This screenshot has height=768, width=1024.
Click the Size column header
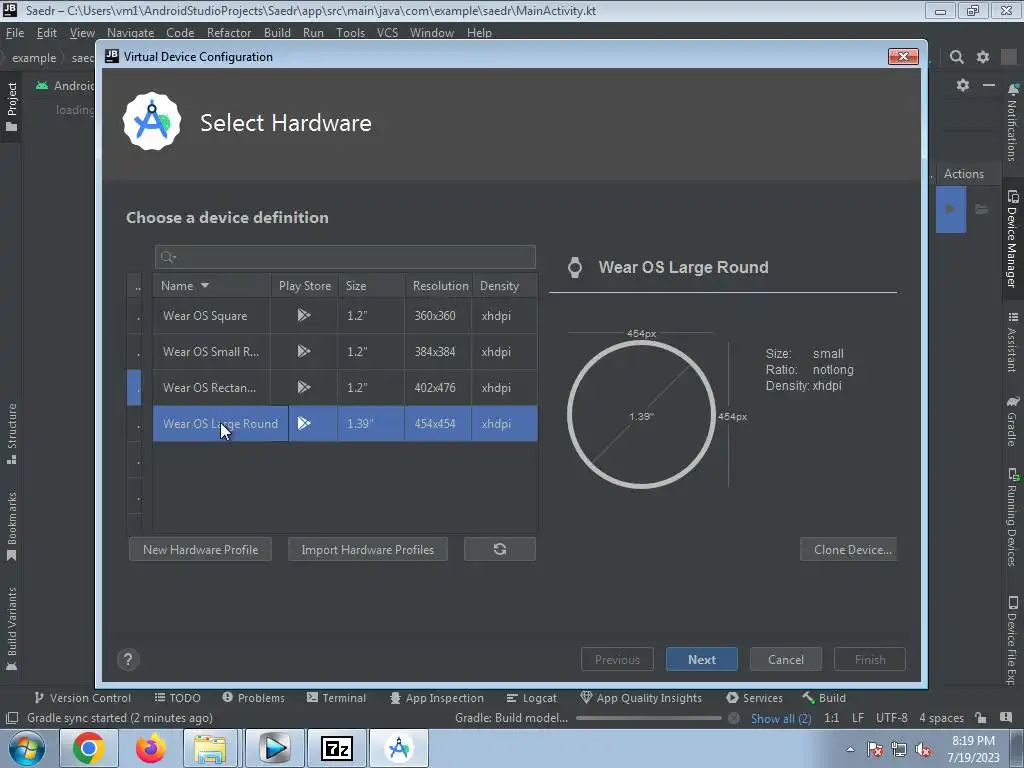(x=371, y=285)
